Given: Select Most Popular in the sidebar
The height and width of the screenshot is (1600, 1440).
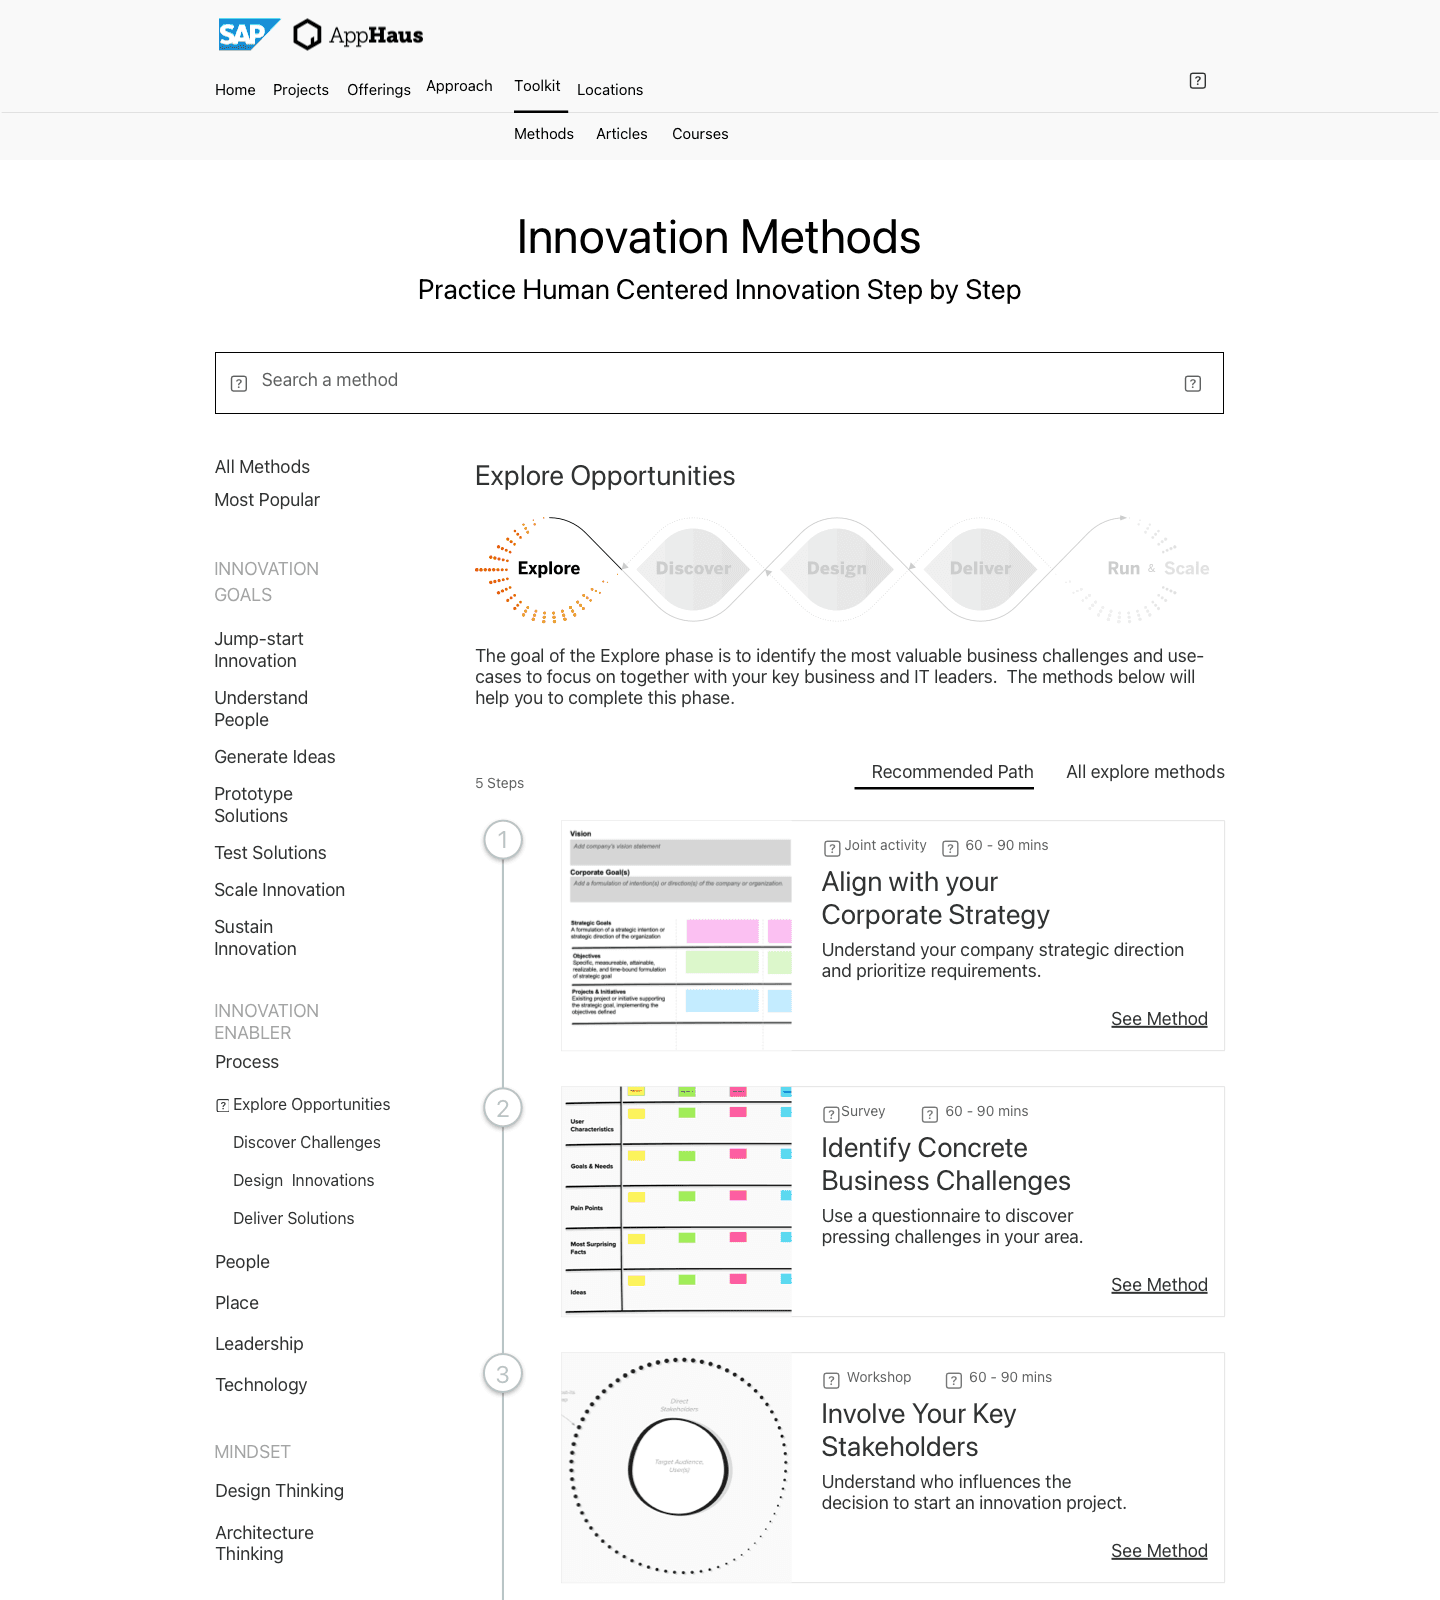Looking at the screenshot, I should pos(267,500).
